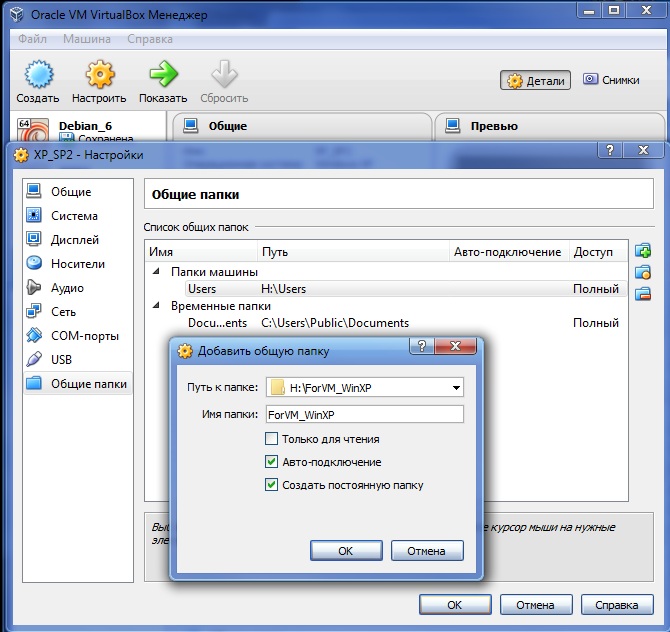Select the Debian_6 virtual machine
This screenshot has width=670, height=632.
coord(88,129)
